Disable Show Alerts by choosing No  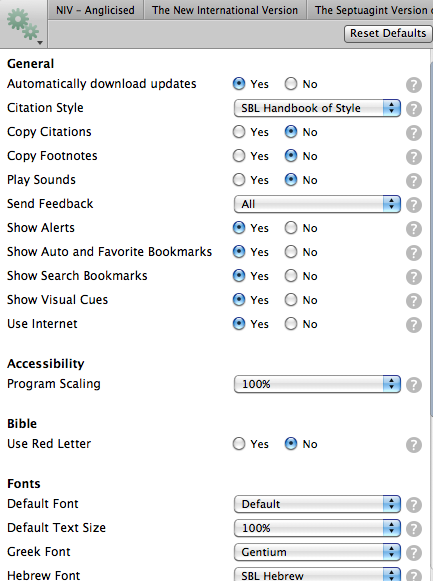tap(291, 228)
